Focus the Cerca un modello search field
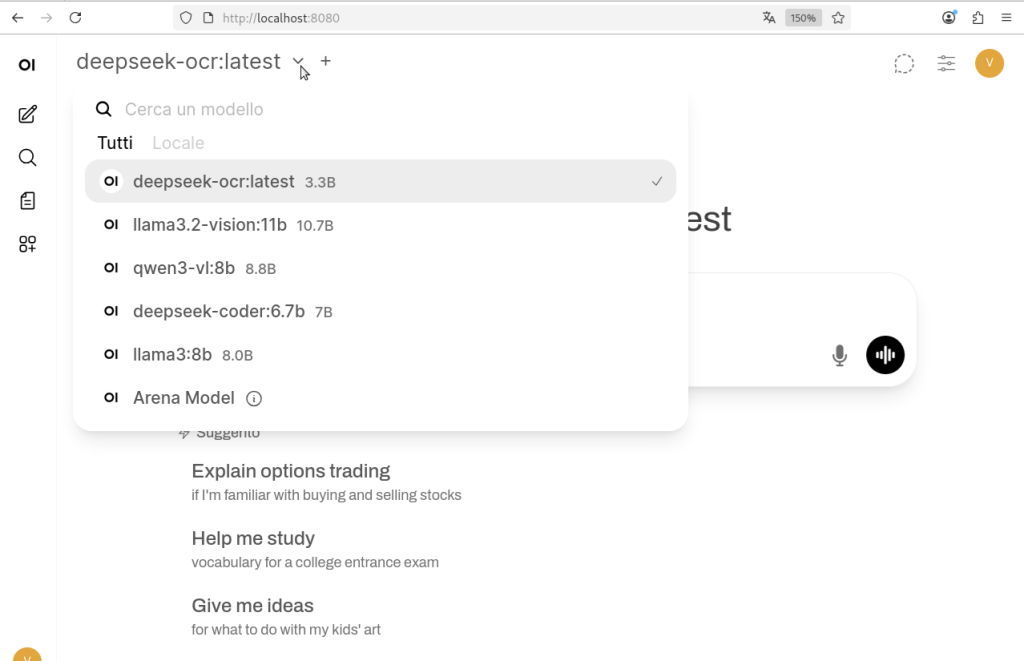 coord(300,109)
